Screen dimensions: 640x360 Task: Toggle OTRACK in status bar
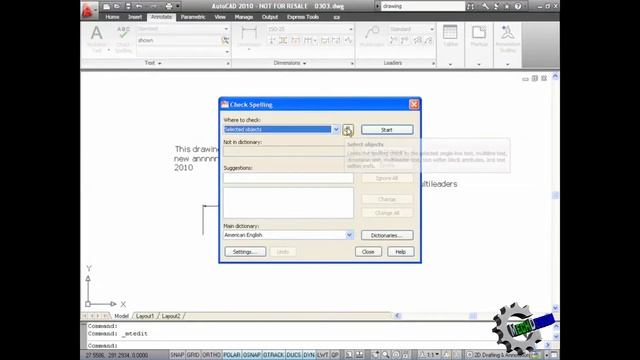(273, 355)
